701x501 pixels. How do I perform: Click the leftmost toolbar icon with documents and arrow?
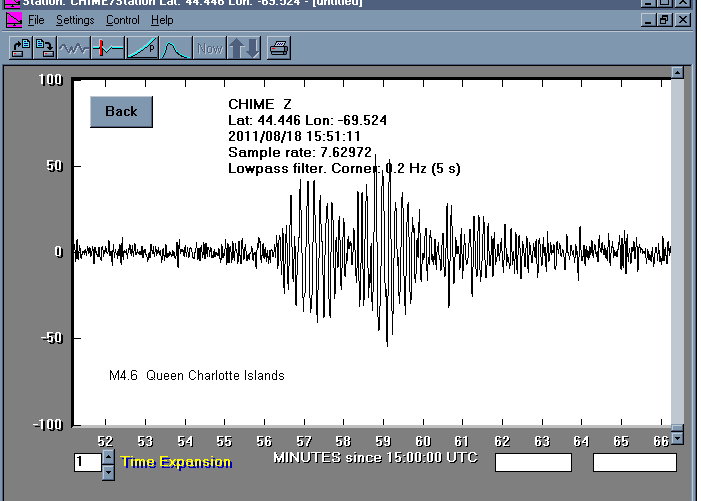[x=21, y=47]
